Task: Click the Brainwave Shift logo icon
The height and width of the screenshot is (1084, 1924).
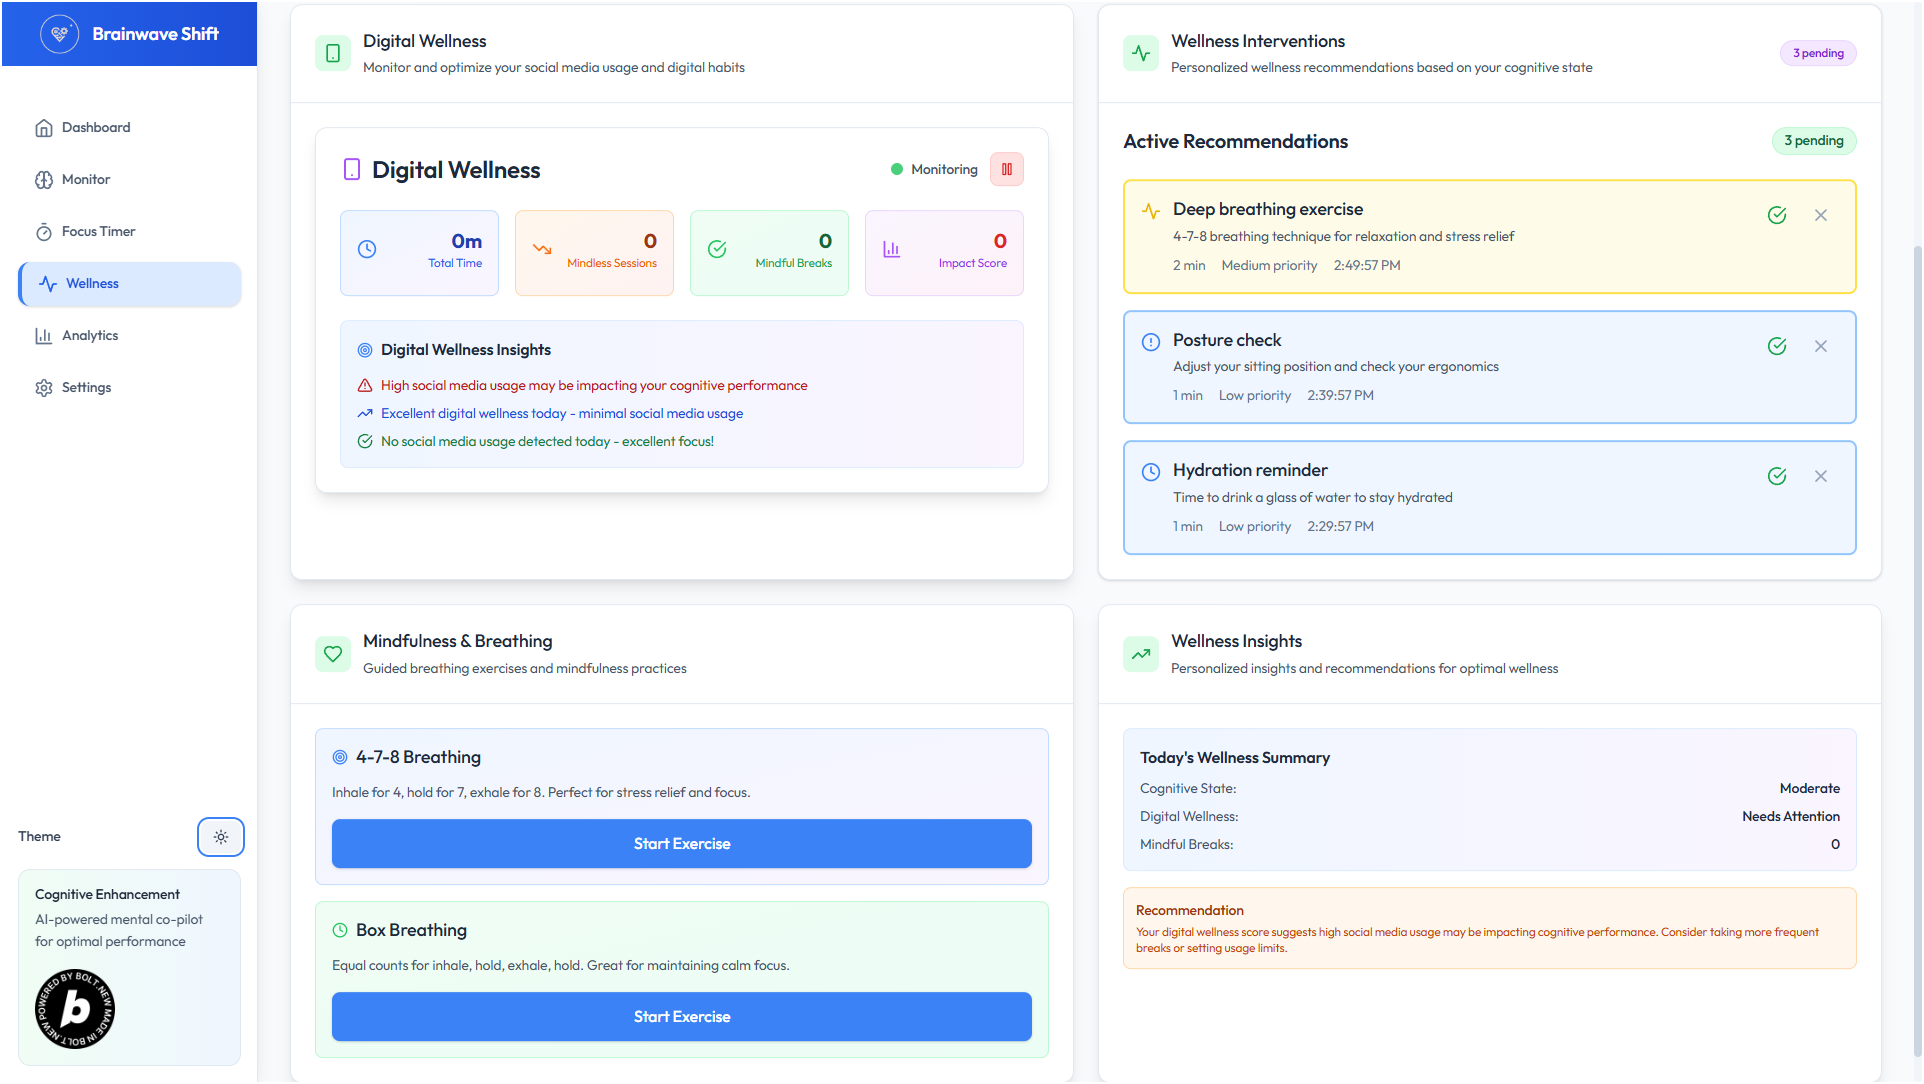Action: [59, 34]
